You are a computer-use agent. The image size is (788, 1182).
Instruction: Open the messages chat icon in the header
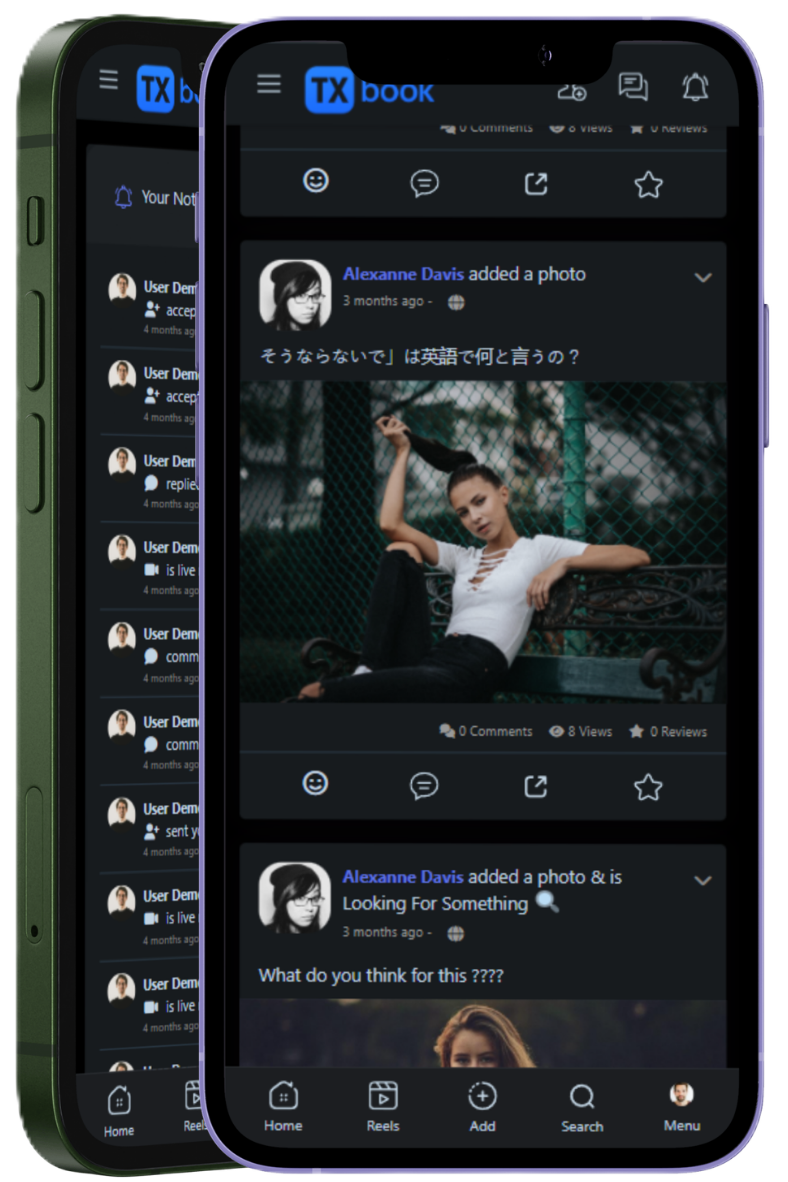(x=633, y=87)
